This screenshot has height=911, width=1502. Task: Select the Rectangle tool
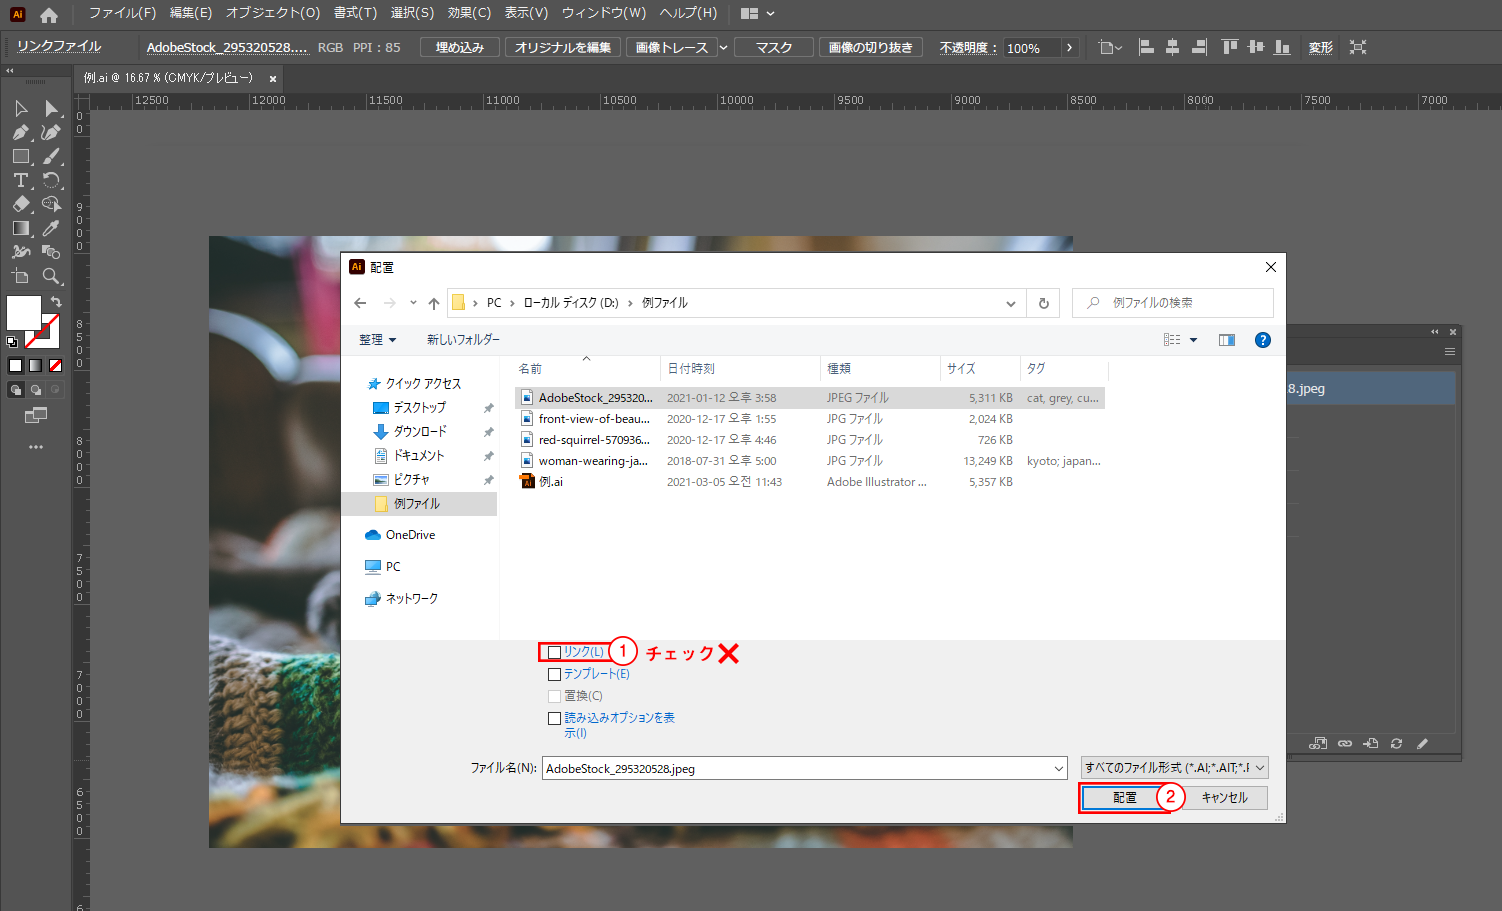click(x=21, y=156)
